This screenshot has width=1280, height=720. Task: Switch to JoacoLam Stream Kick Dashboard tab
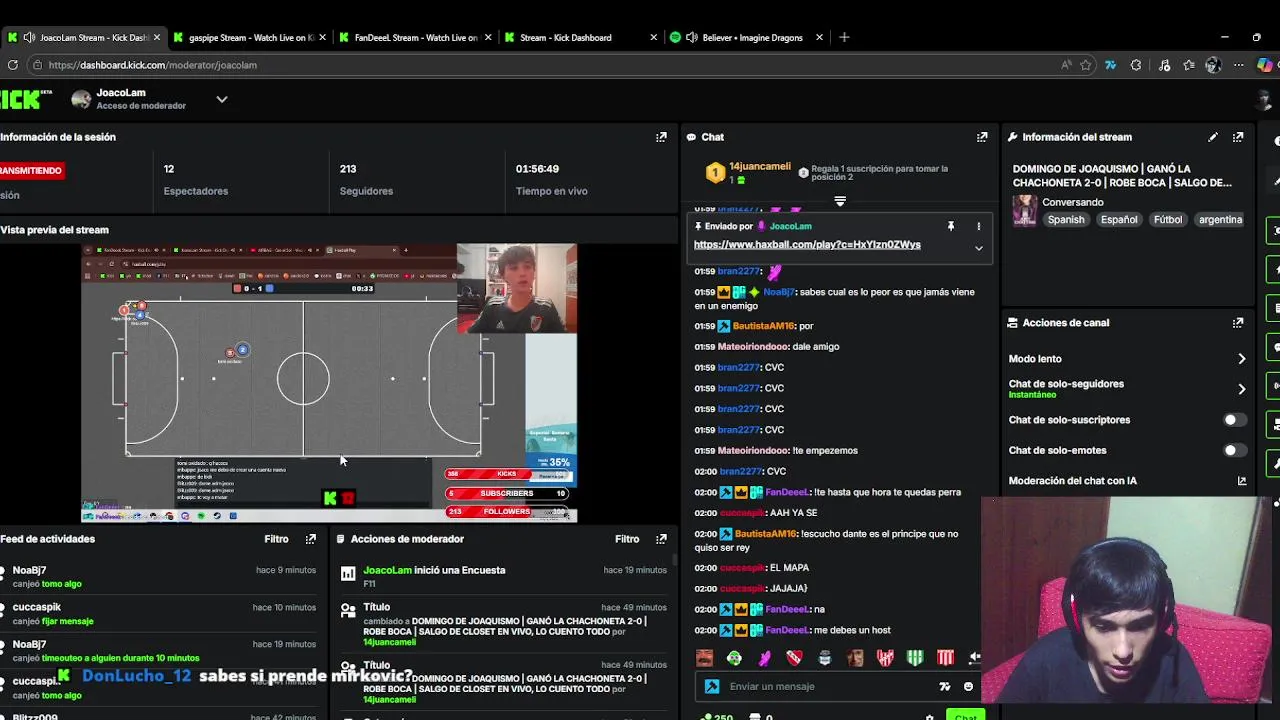click(x=84, y=37)
